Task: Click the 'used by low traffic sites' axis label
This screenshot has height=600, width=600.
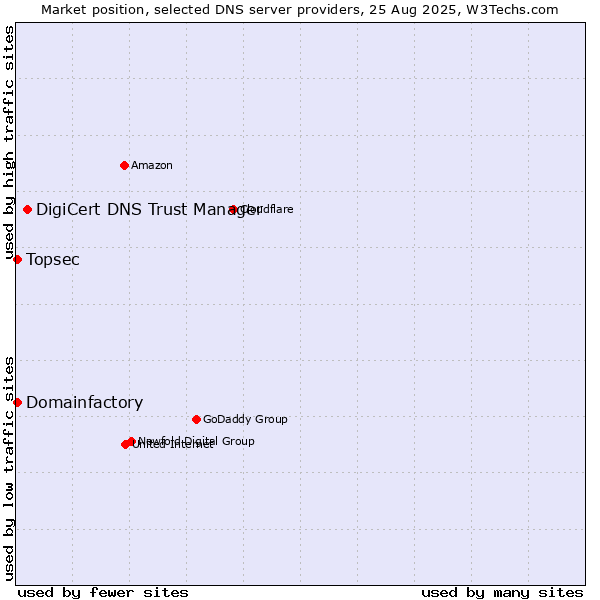Action: (8, 469)
